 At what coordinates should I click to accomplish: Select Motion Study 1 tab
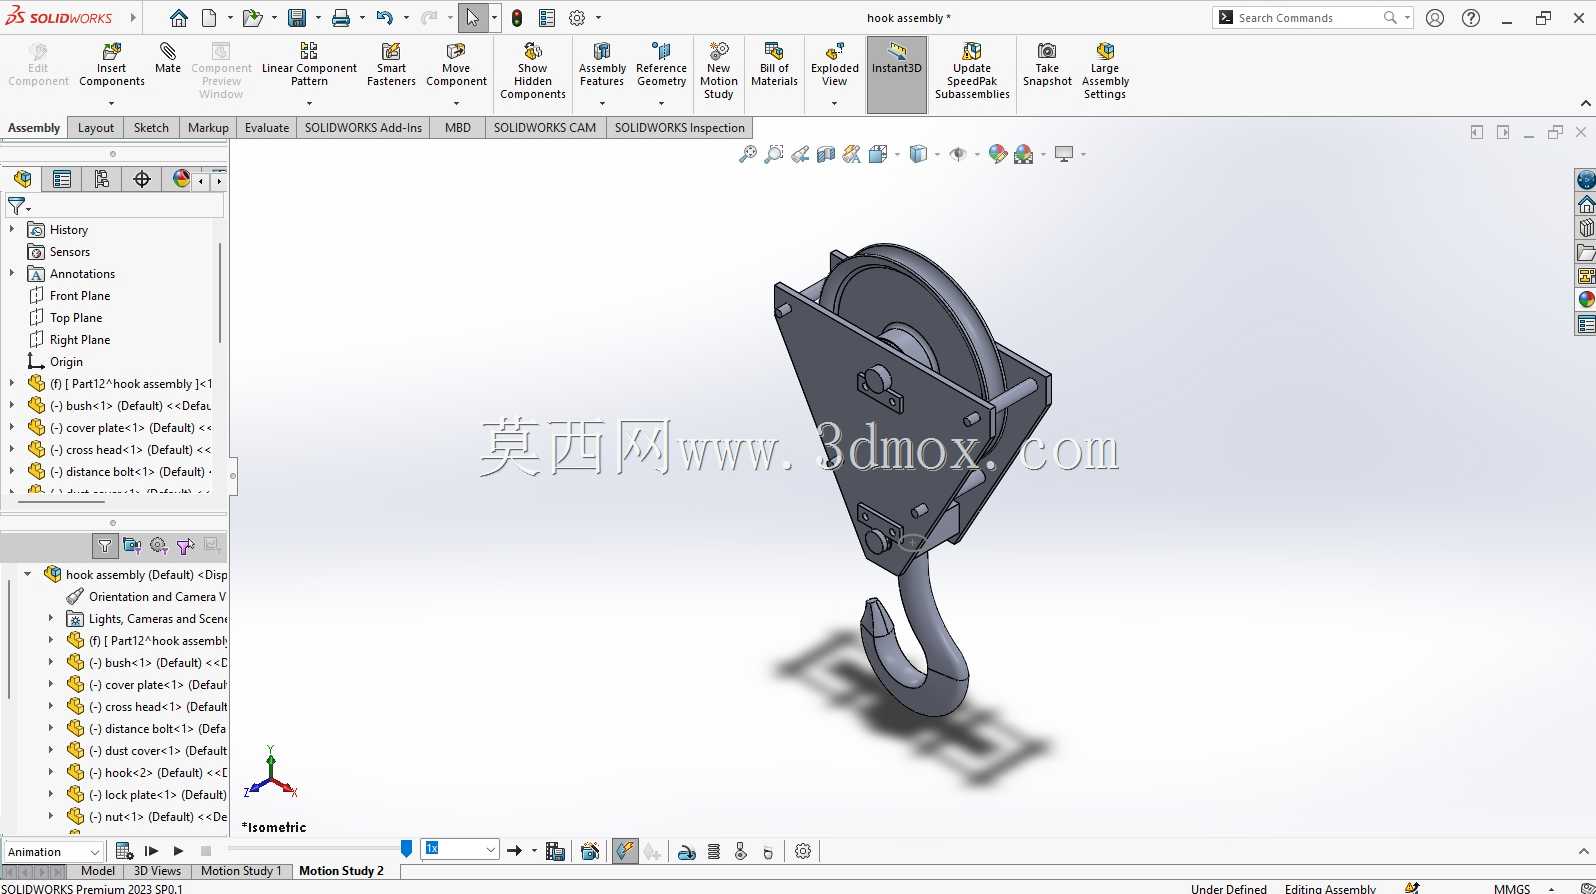tap(241, 871)
